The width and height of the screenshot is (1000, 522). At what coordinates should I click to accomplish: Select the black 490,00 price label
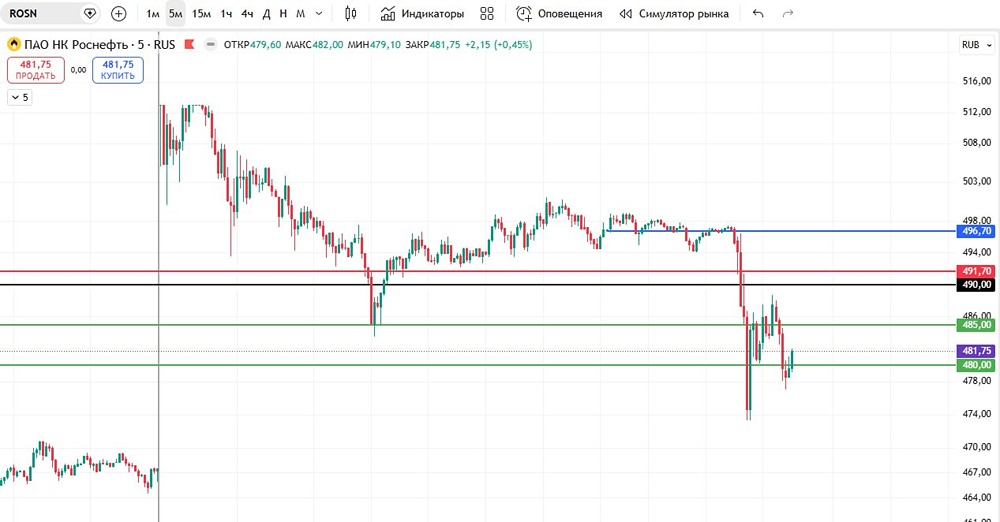pyautogui.click(x=976, y=285)
